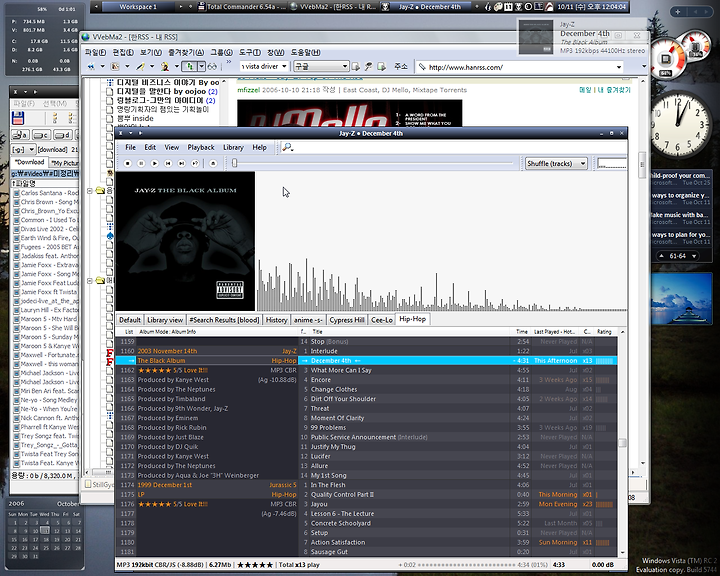This screenshot has height=576, width=720.
Task: Click the floppy disk icon in Total Commander
Action: (18, 118)
